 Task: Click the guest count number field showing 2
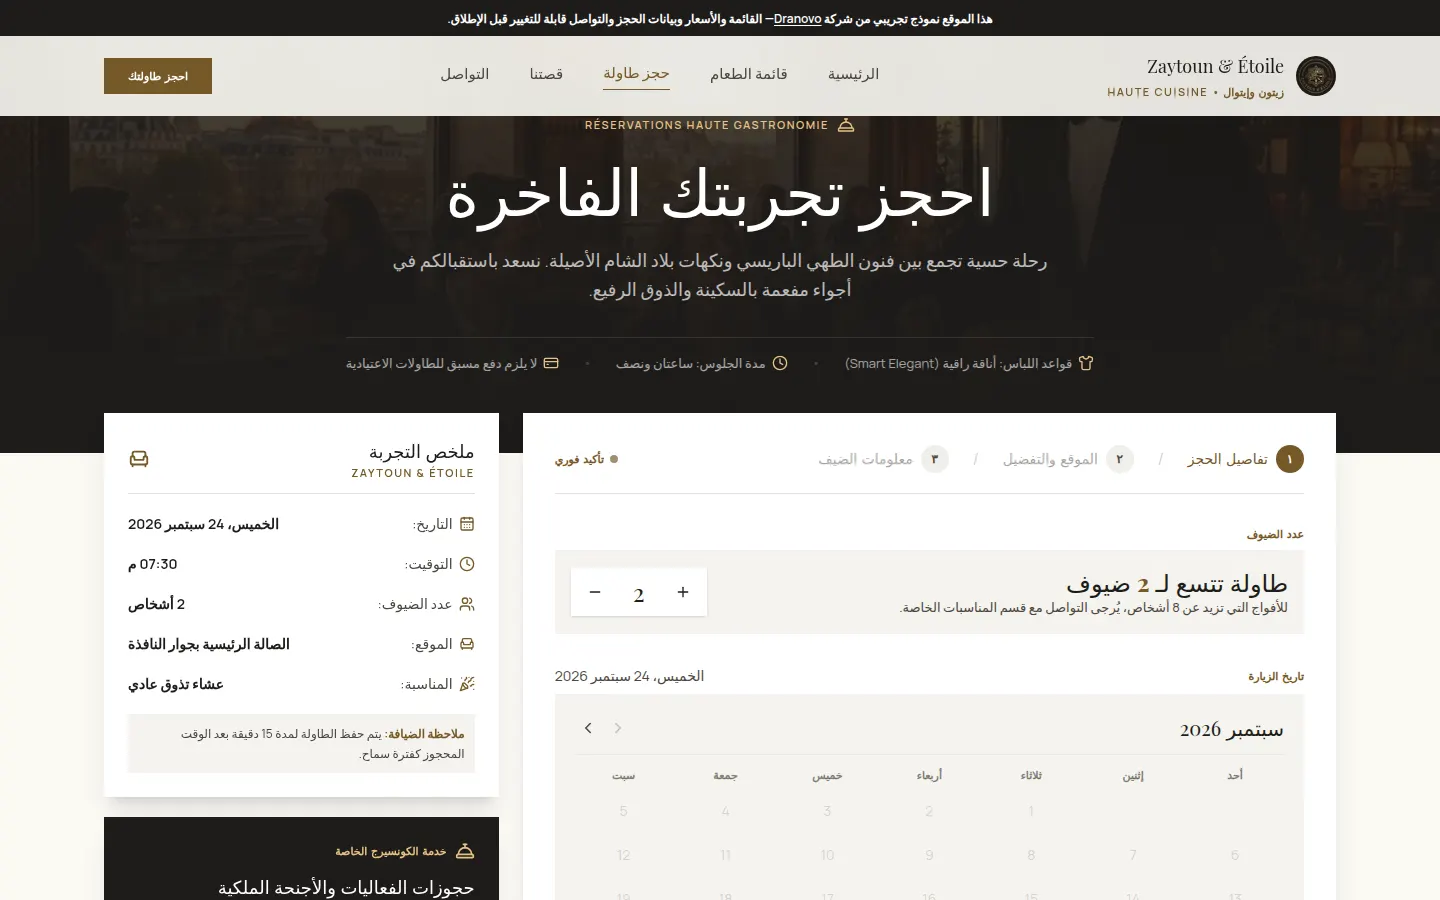pyautogui.click(x=639, y=592)
